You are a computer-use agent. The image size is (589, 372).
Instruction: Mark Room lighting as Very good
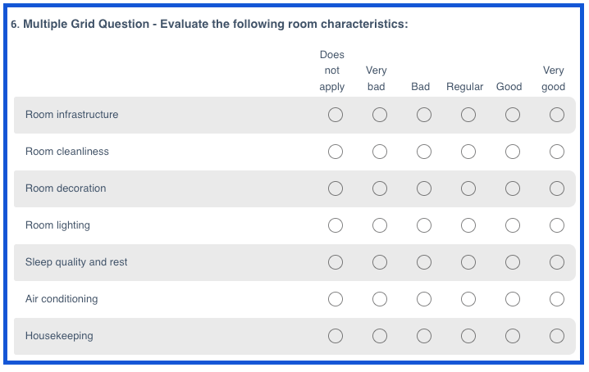coord(557,225)
